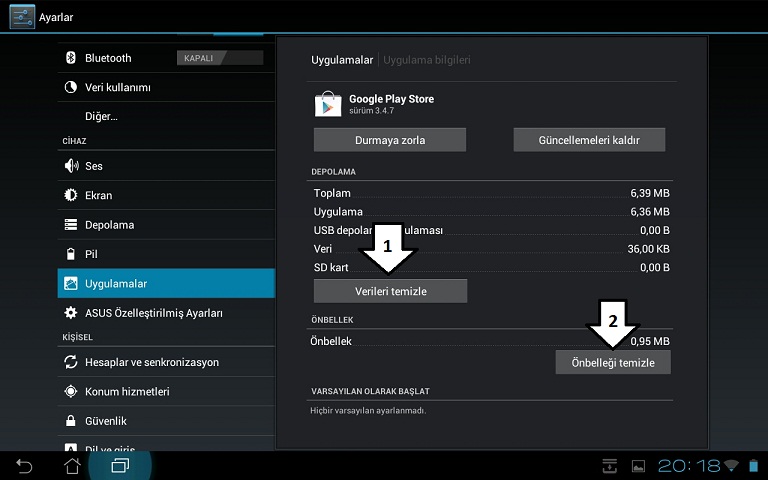Tap Güncellemeleri kaldır button

(589, 140)
